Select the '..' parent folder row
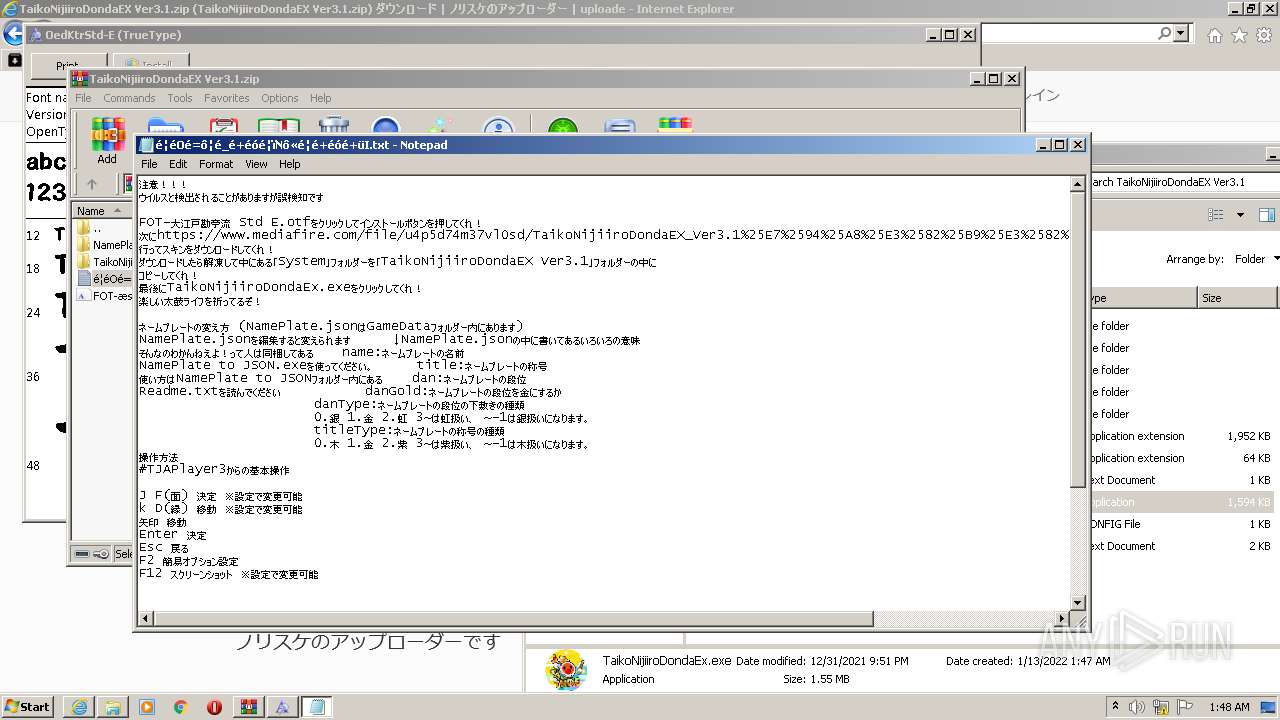 pos(104,228)
